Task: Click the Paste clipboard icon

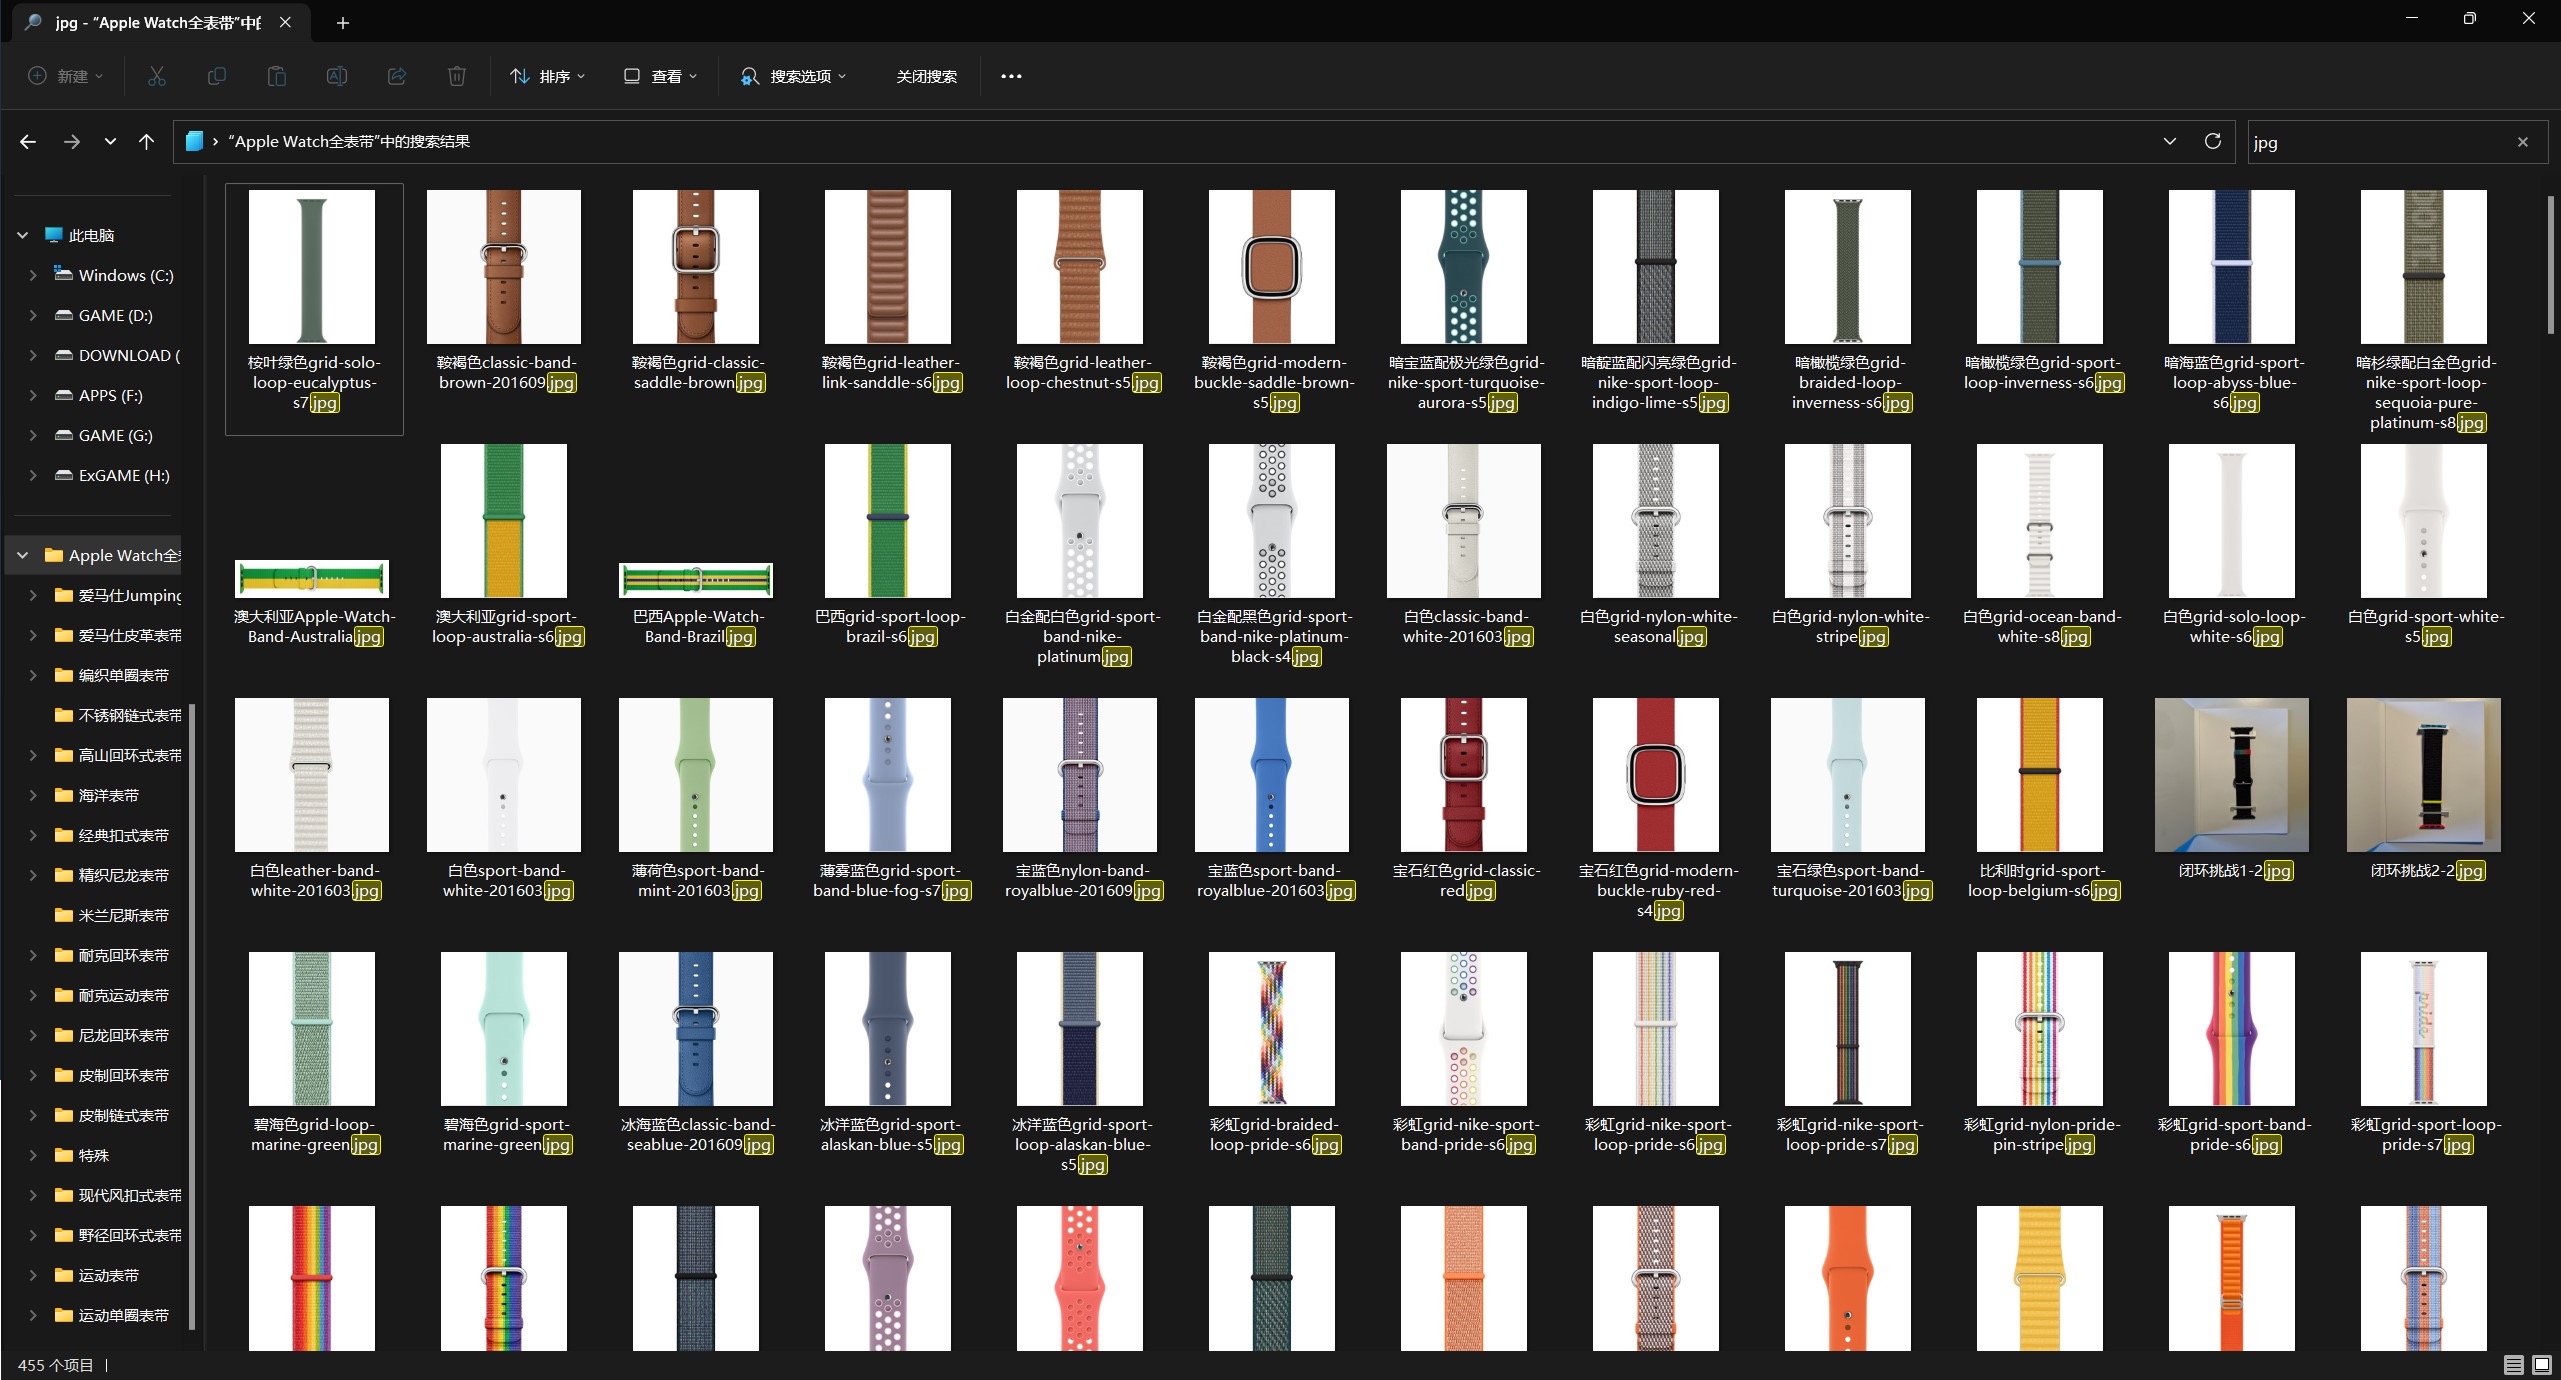Action: (x=277, y=76)
